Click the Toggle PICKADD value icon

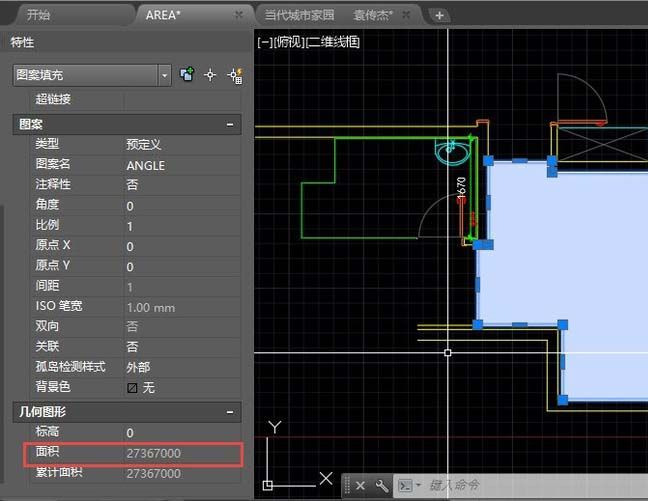187,75
